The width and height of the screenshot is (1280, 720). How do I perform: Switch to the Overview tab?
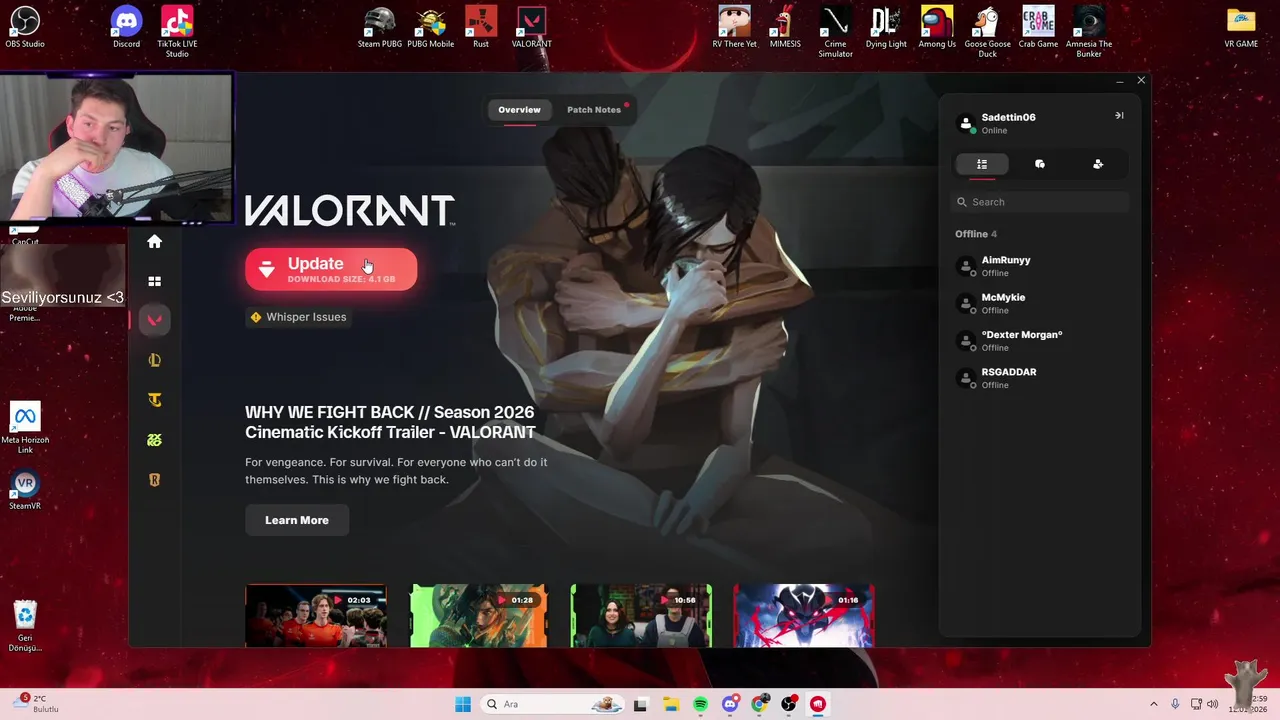519,110
